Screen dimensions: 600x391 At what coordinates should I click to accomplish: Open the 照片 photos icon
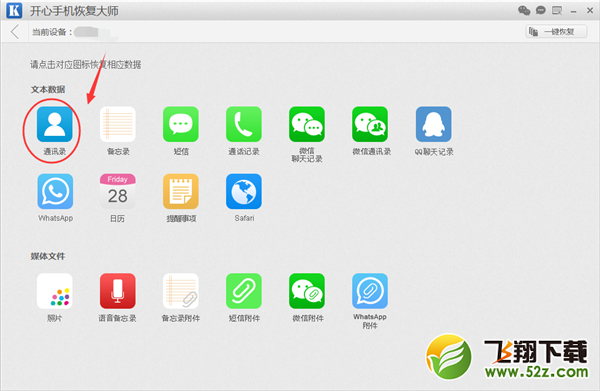coord(55,291)
